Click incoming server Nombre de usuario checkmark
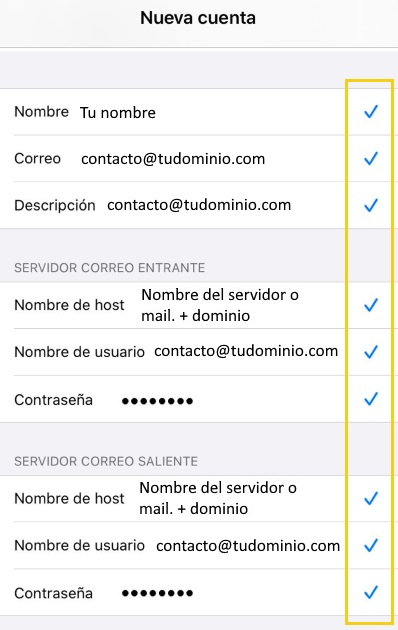 coord(371,352)
